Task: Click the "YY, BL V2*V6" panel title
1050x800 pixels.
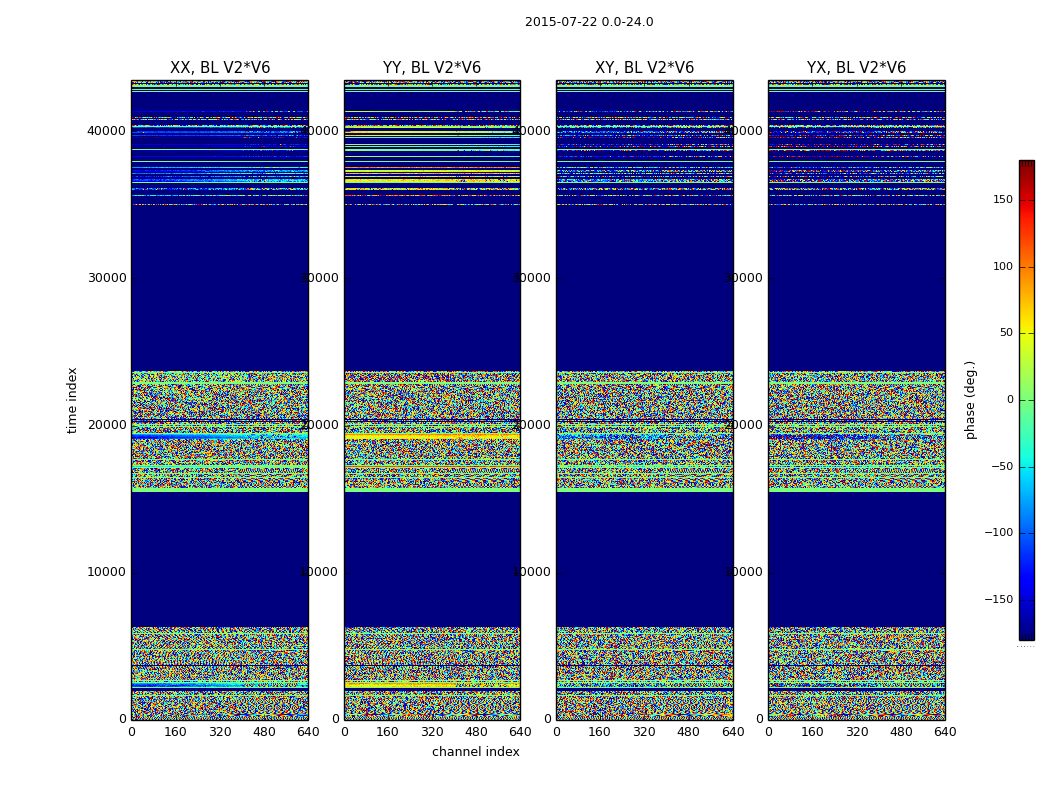Action: click(x=432, y=68)
